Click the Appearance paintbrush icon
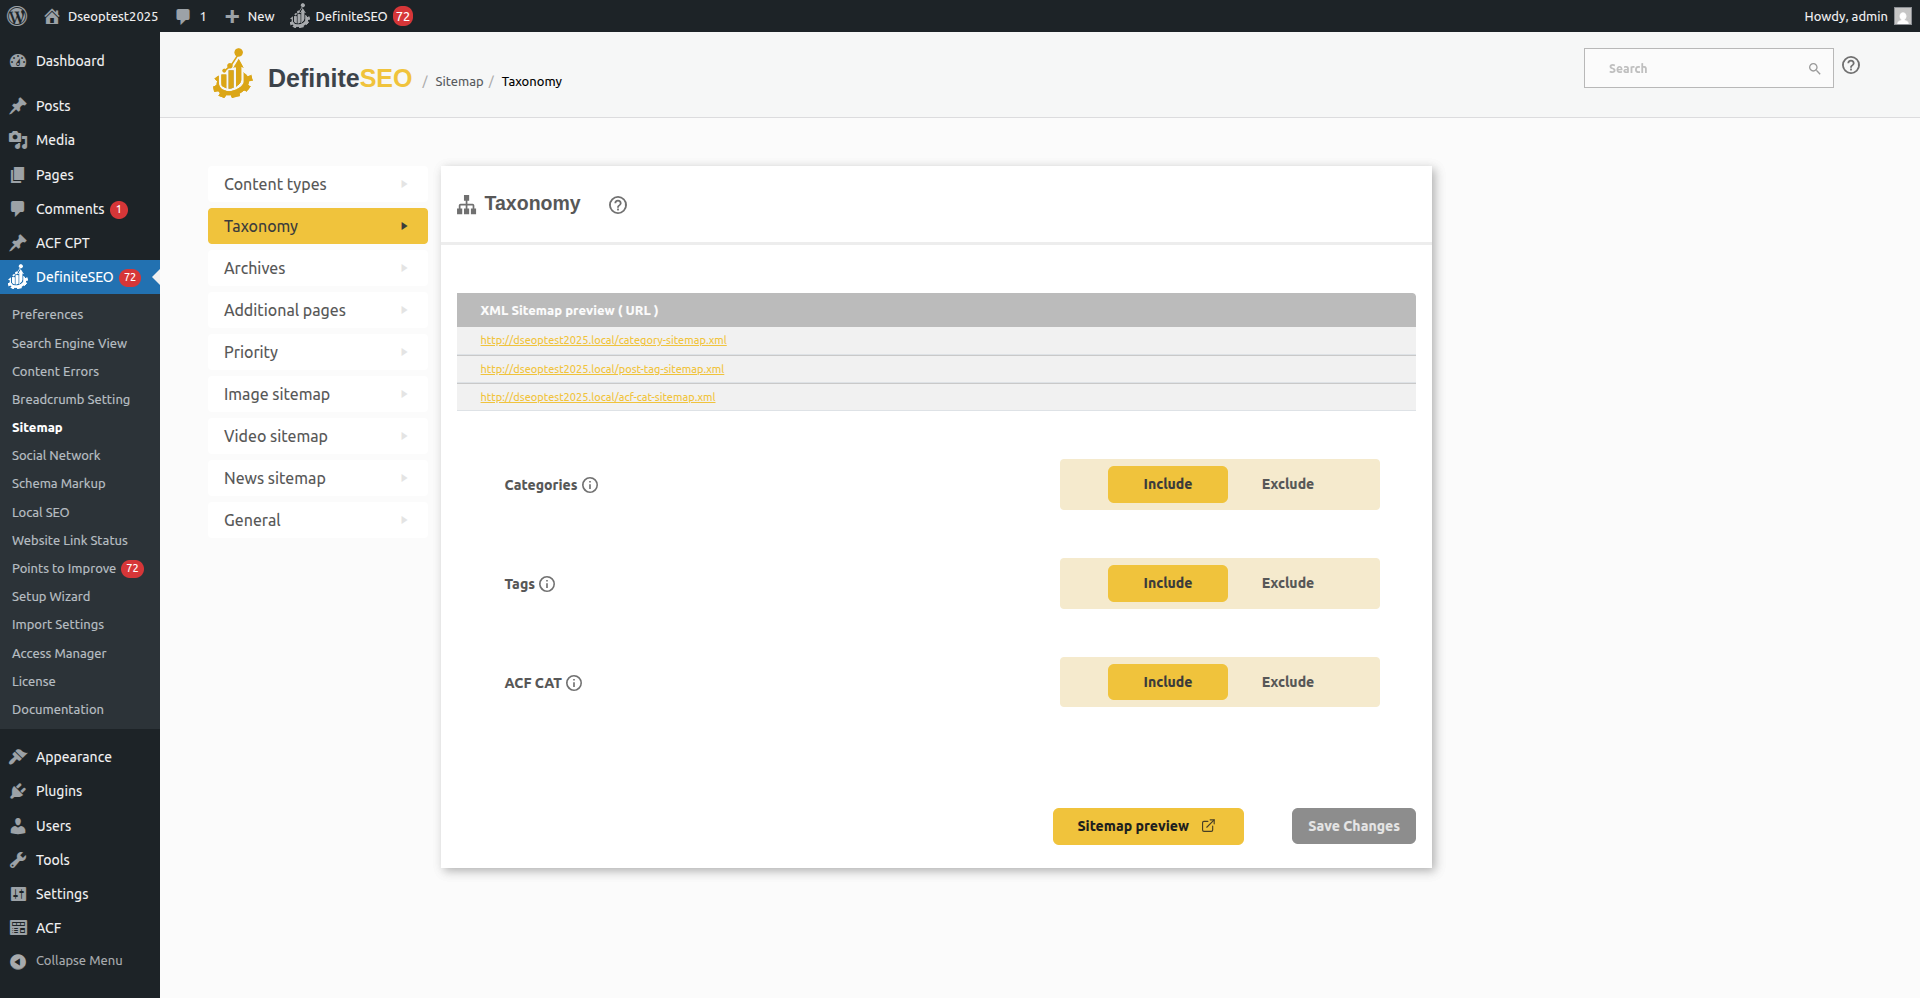The width and height of the screenshot is (1920, 998). point(18,756)
